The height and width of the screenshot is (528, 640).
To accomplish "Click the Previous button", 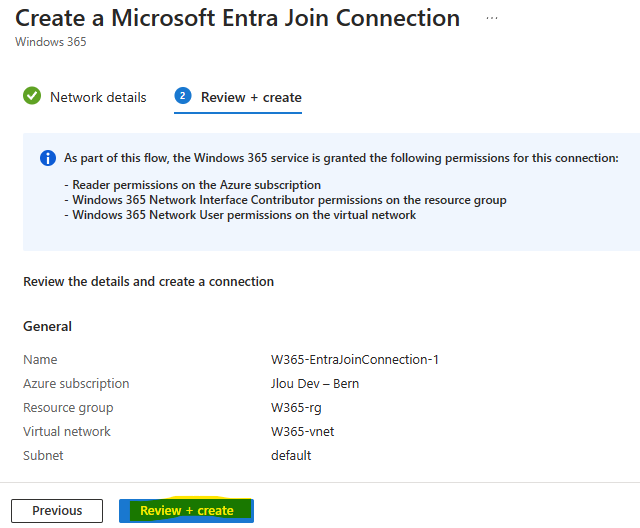I will point(57,510).
